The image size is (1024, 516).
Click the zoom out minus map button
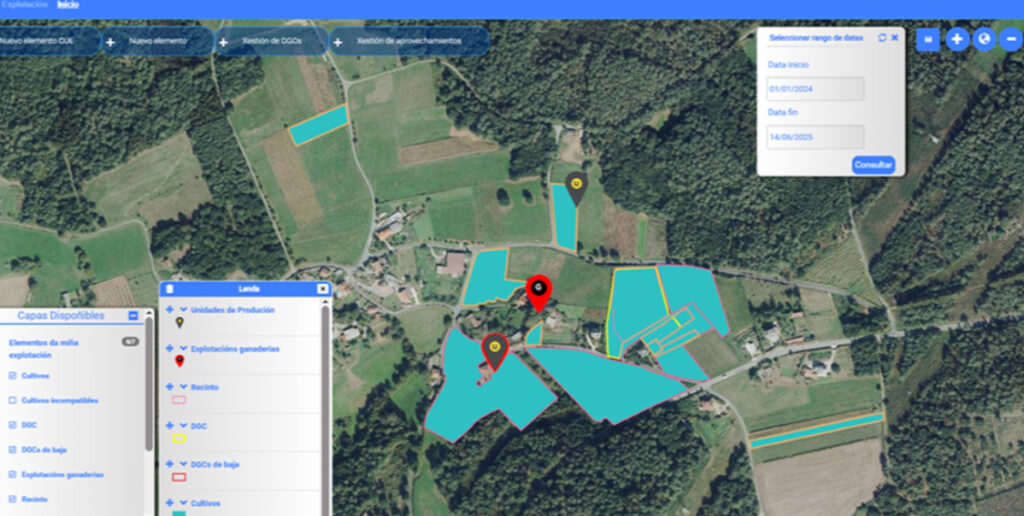pos(1010,40)
